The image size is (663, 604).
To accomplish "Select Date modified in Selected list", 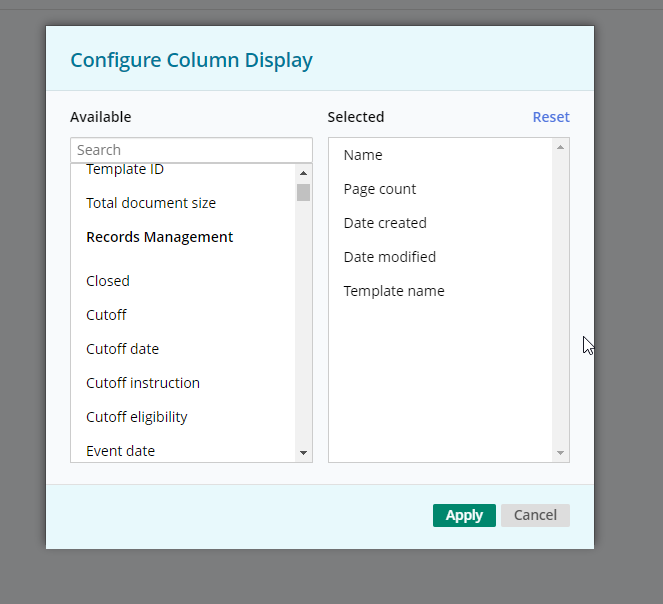I will (x=390, y=257).
